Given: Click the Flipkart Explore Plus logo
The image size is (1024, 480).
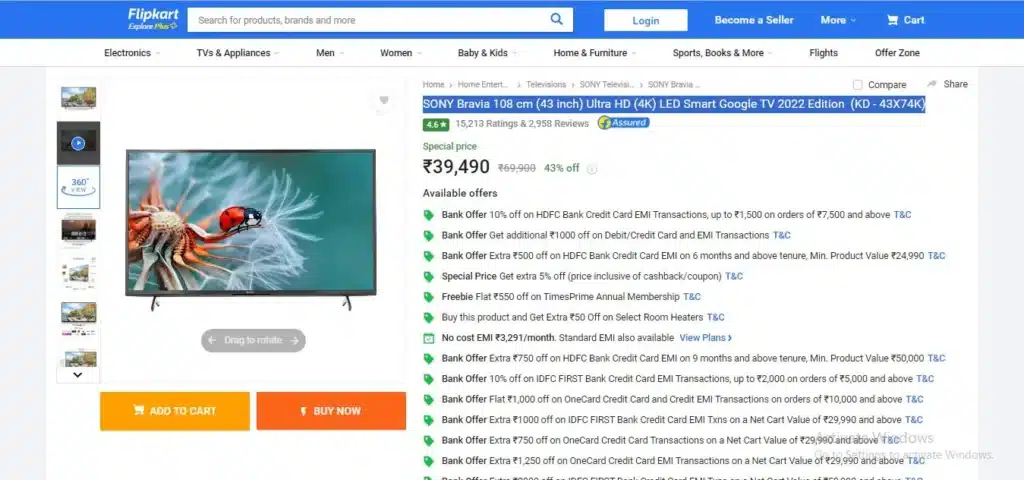Looking at the screenshot, I should (153, 19).
